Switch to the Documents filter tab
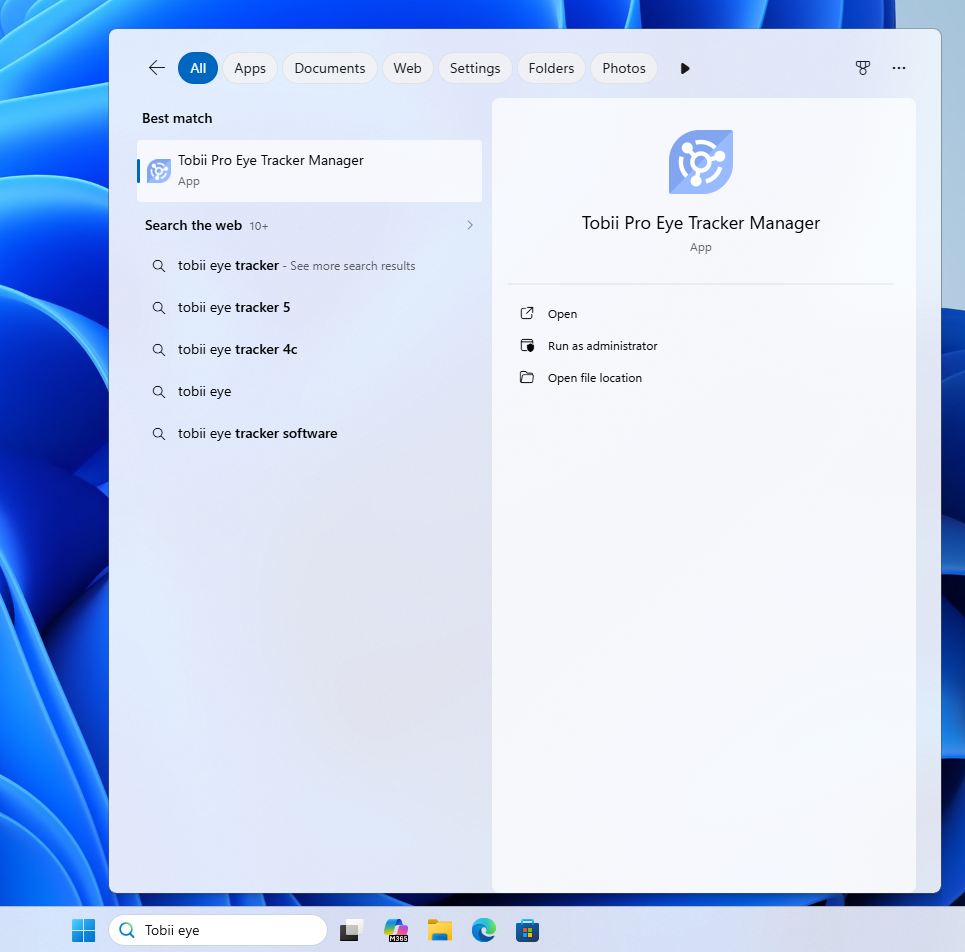The image size is (965, 952). pyautogui.click(x=330, y=68)
